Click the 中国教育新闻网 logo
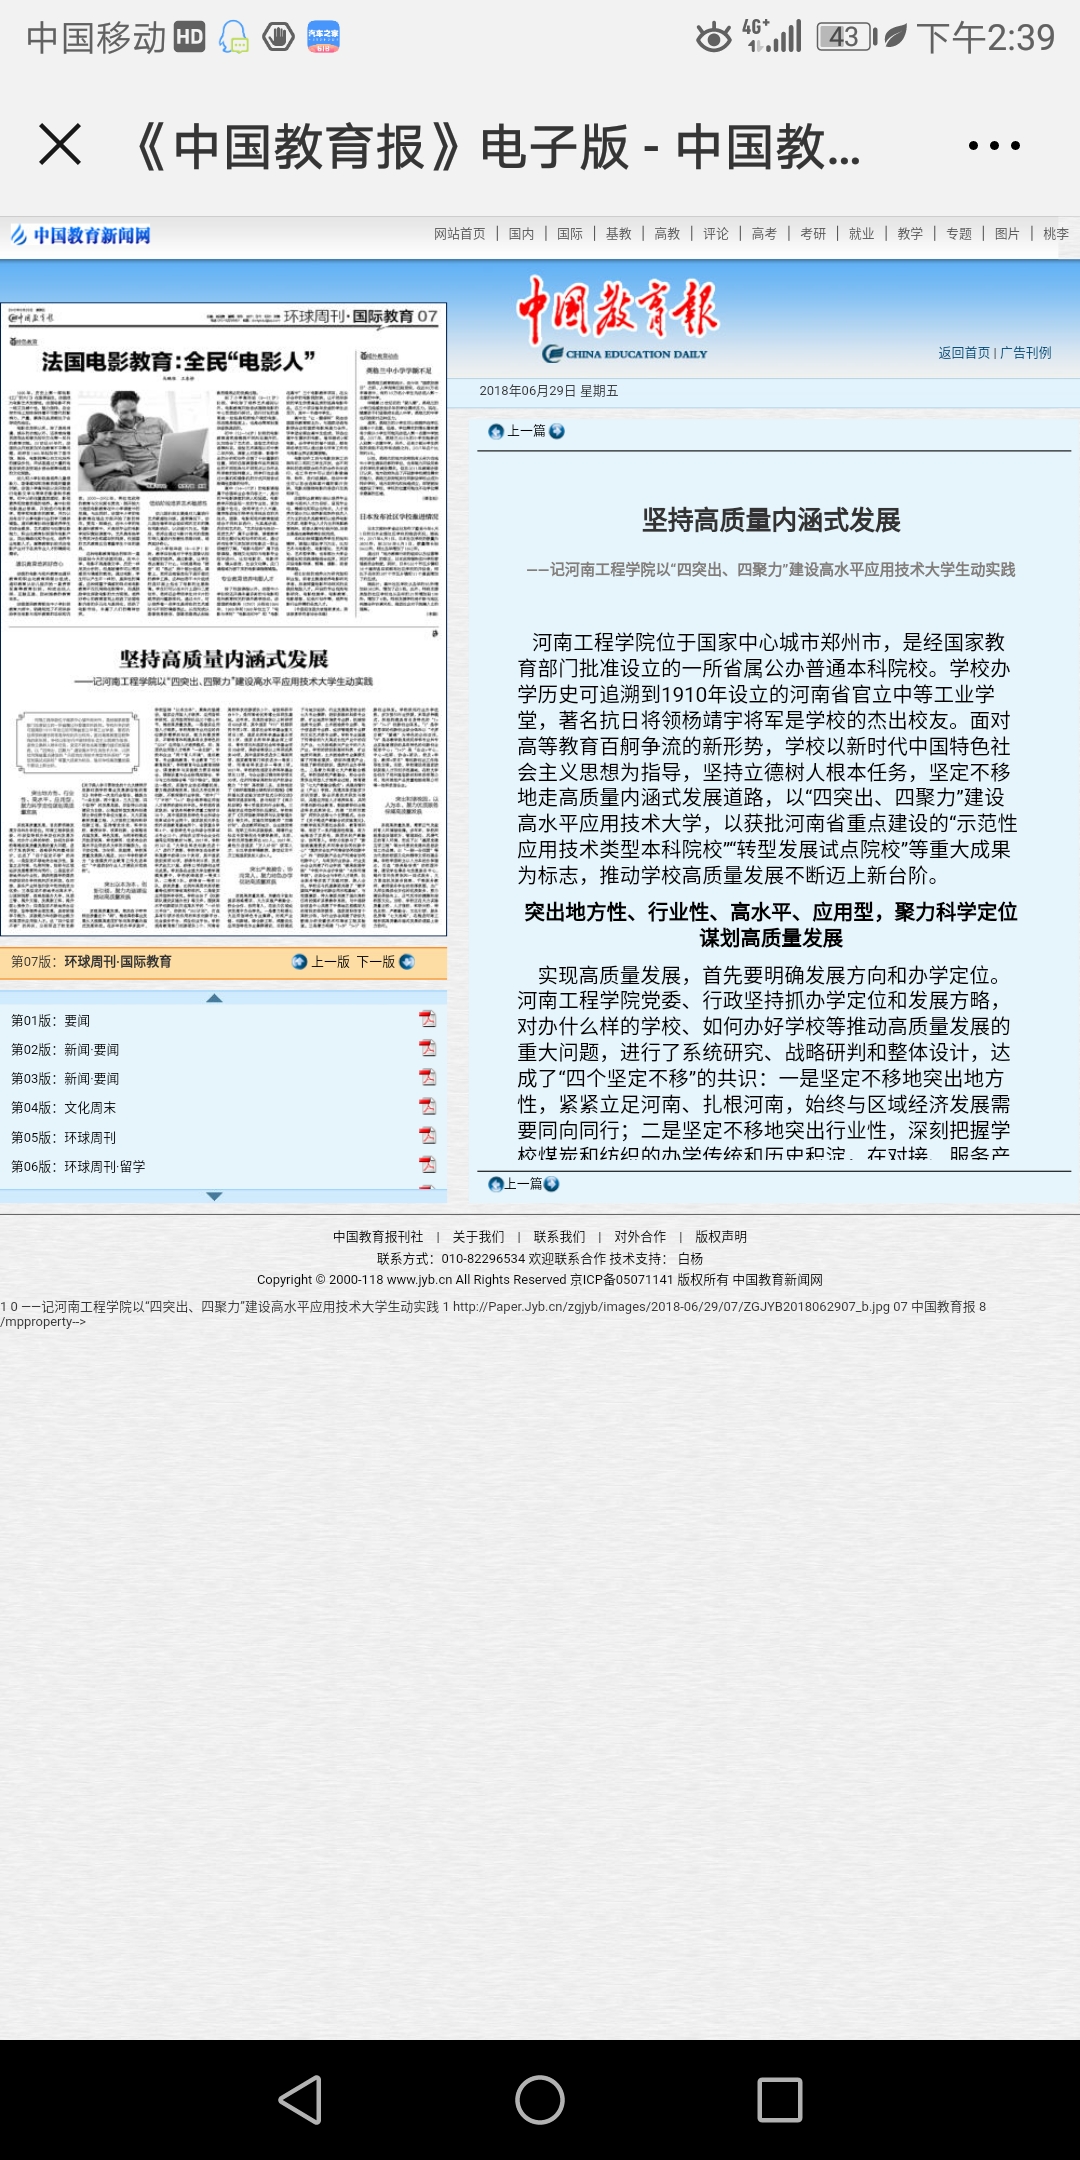 pyautogui.click(x=80, y=235)
